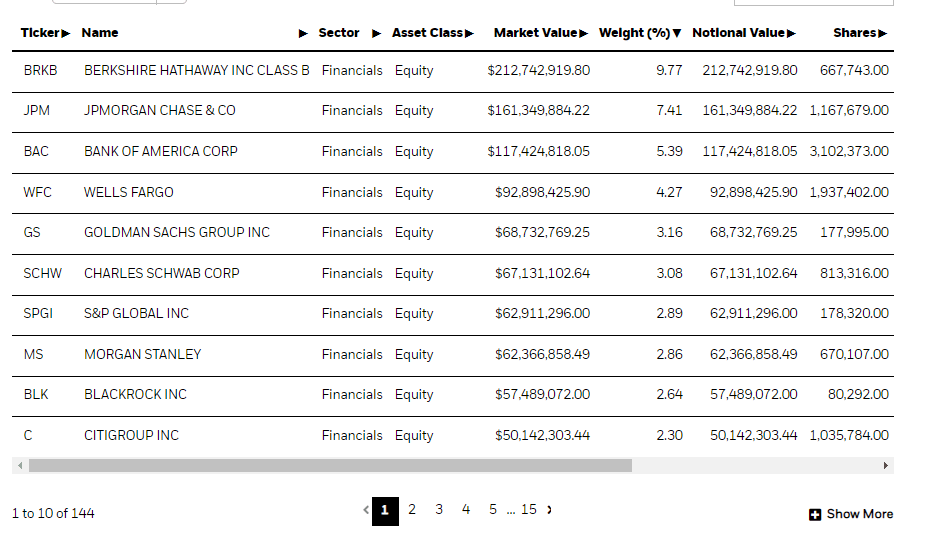Go to previous page chevron
Screen dimensions: 928x544
click(366, 510)
